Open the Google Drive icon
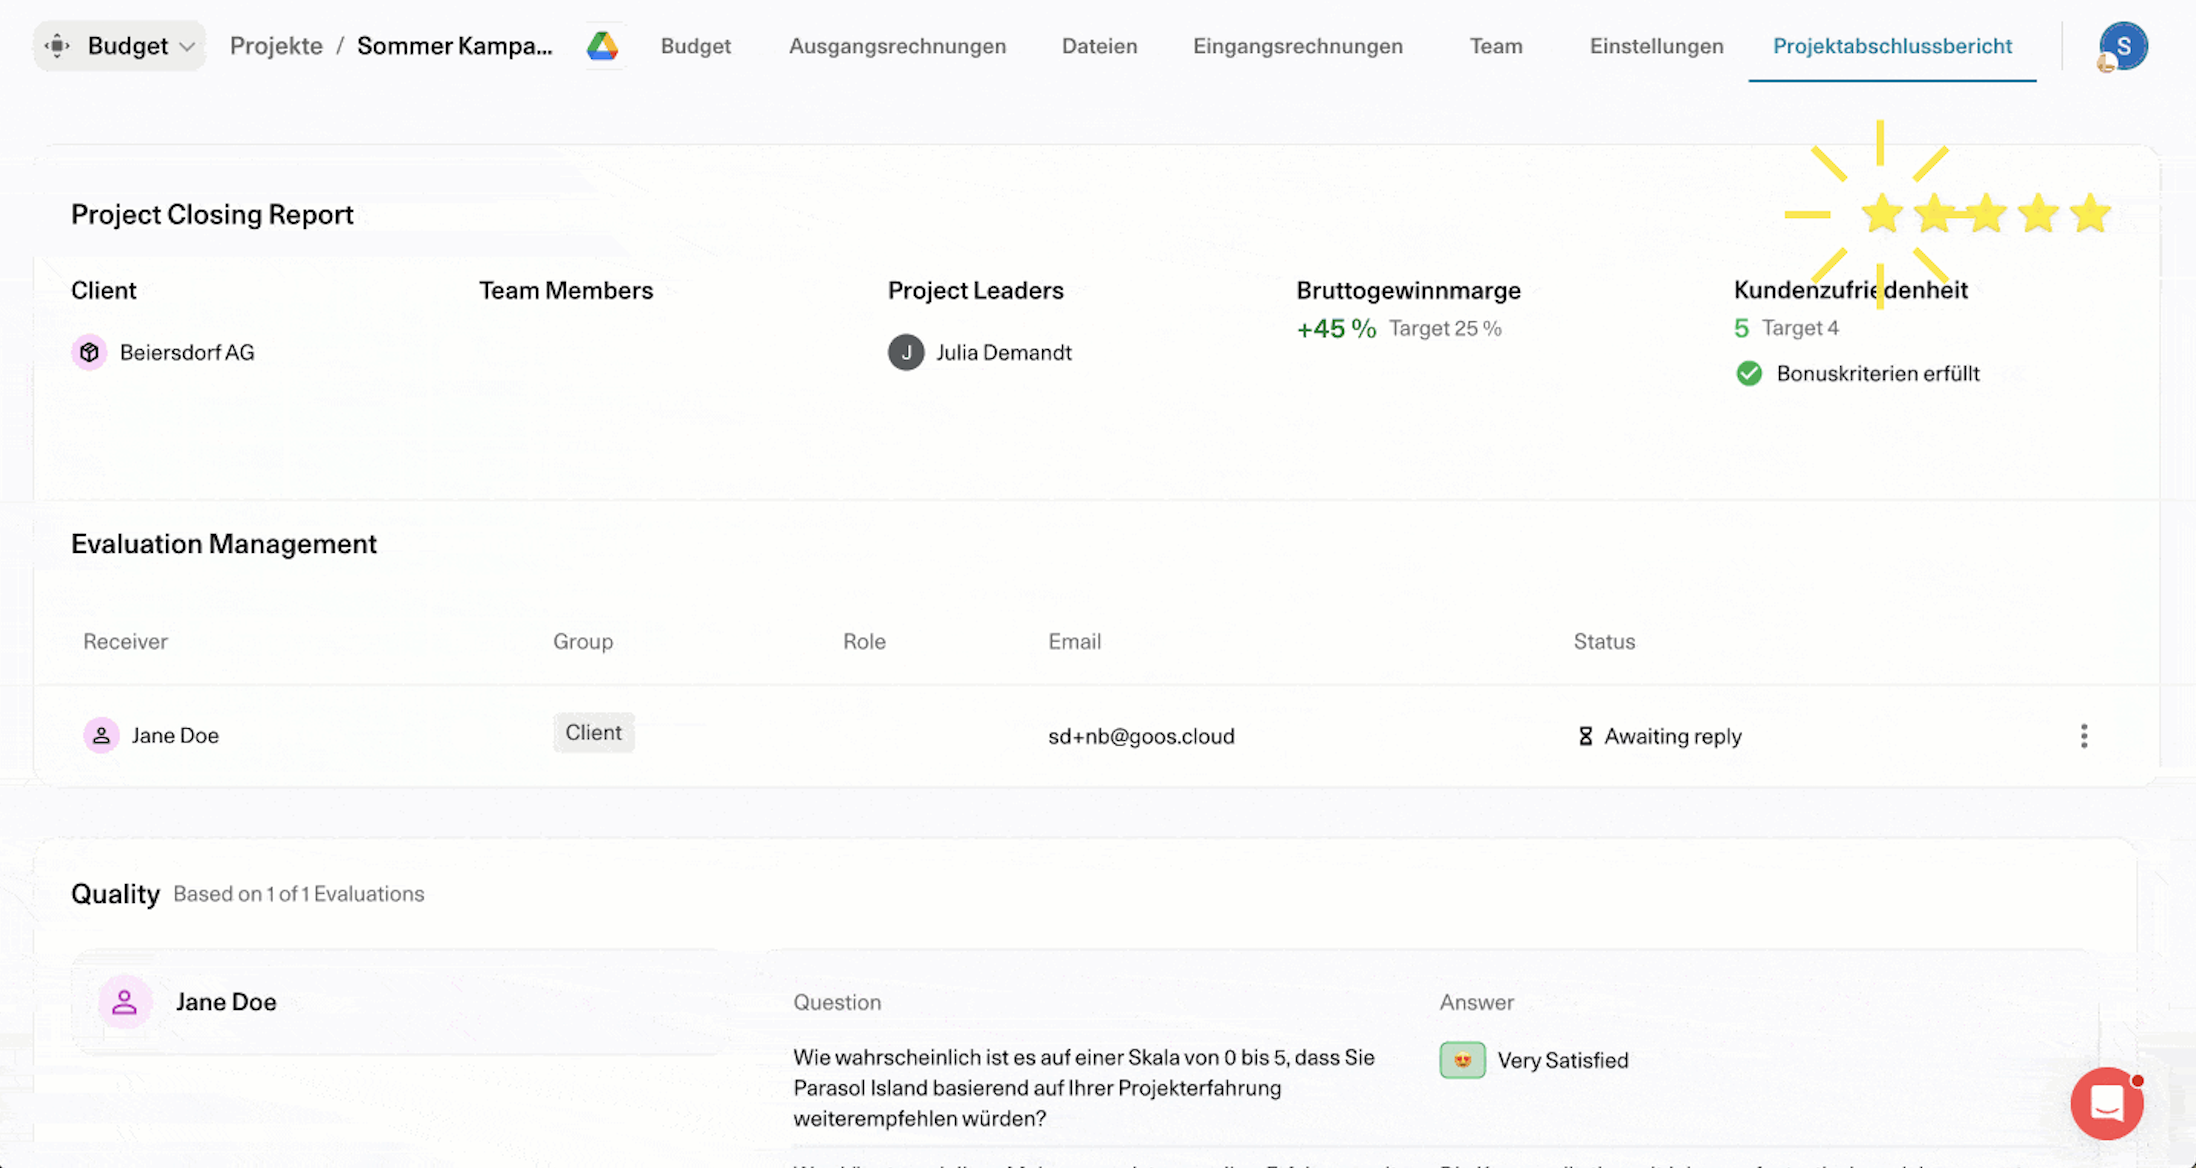 point(602,46)
